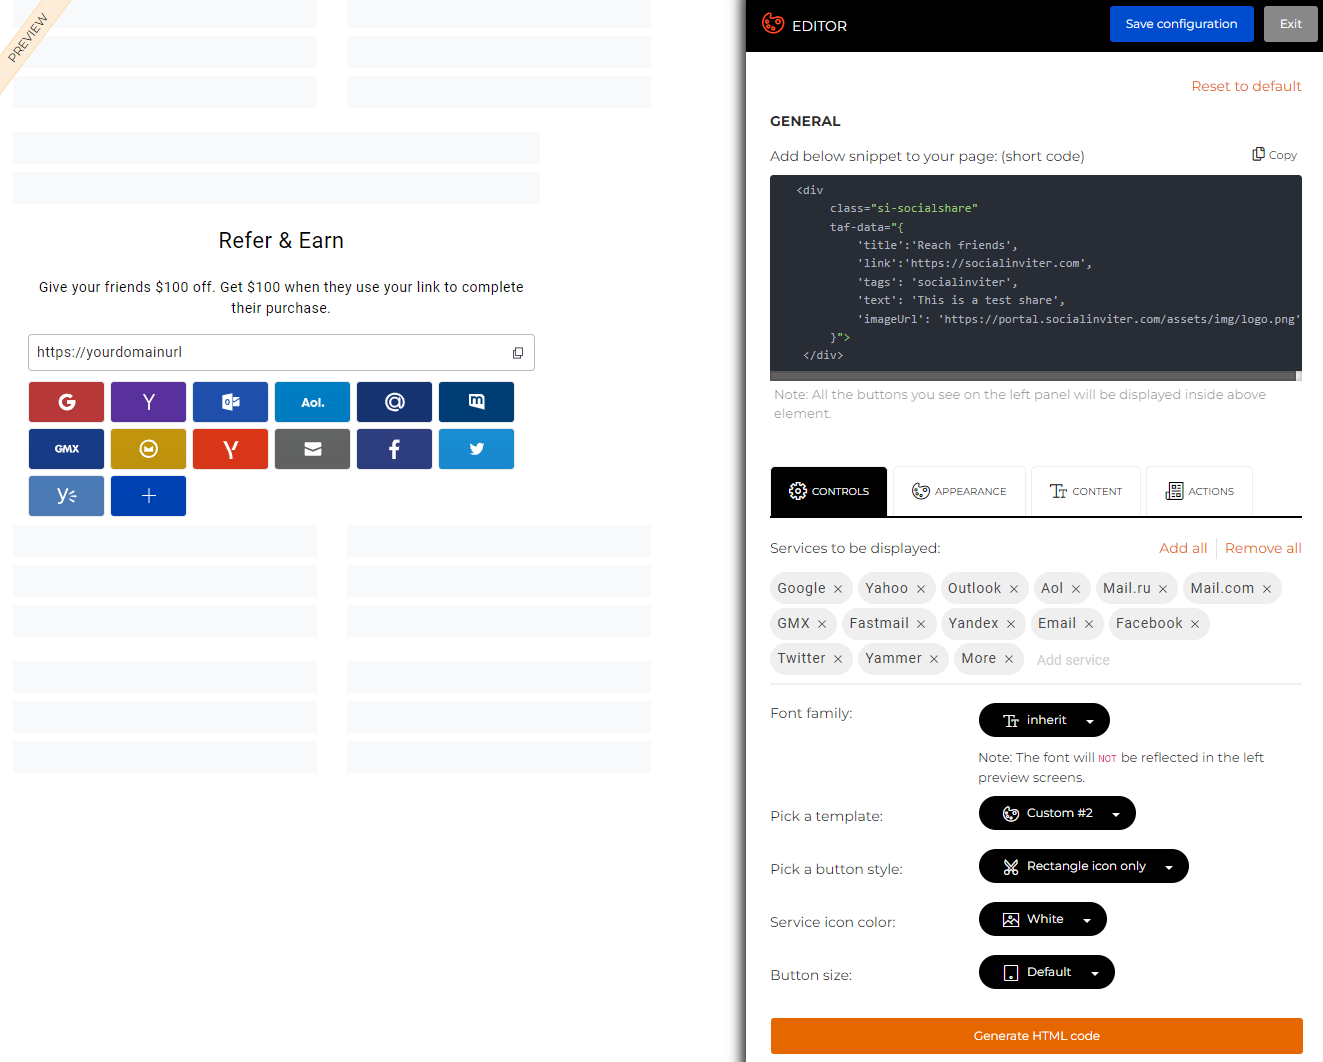1323x1062 pixels.
Task: Click the Twitter bird share button
Action: (x=476, y=449)
